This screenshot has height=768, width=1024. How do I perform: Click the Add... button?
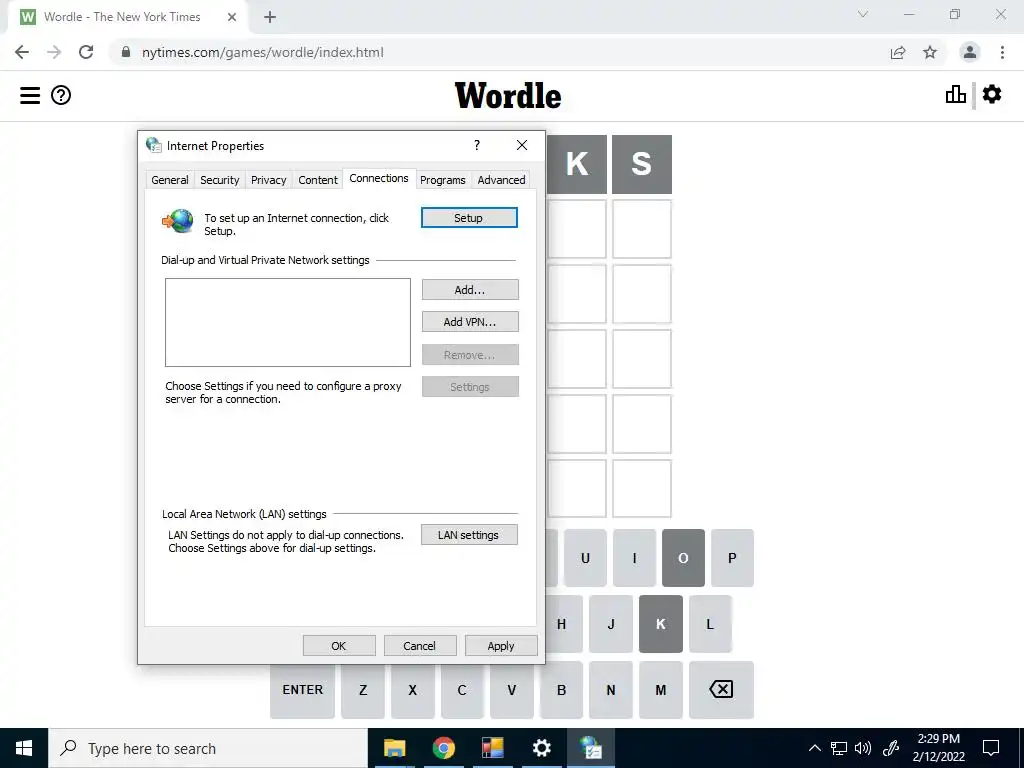click(470, 290)
